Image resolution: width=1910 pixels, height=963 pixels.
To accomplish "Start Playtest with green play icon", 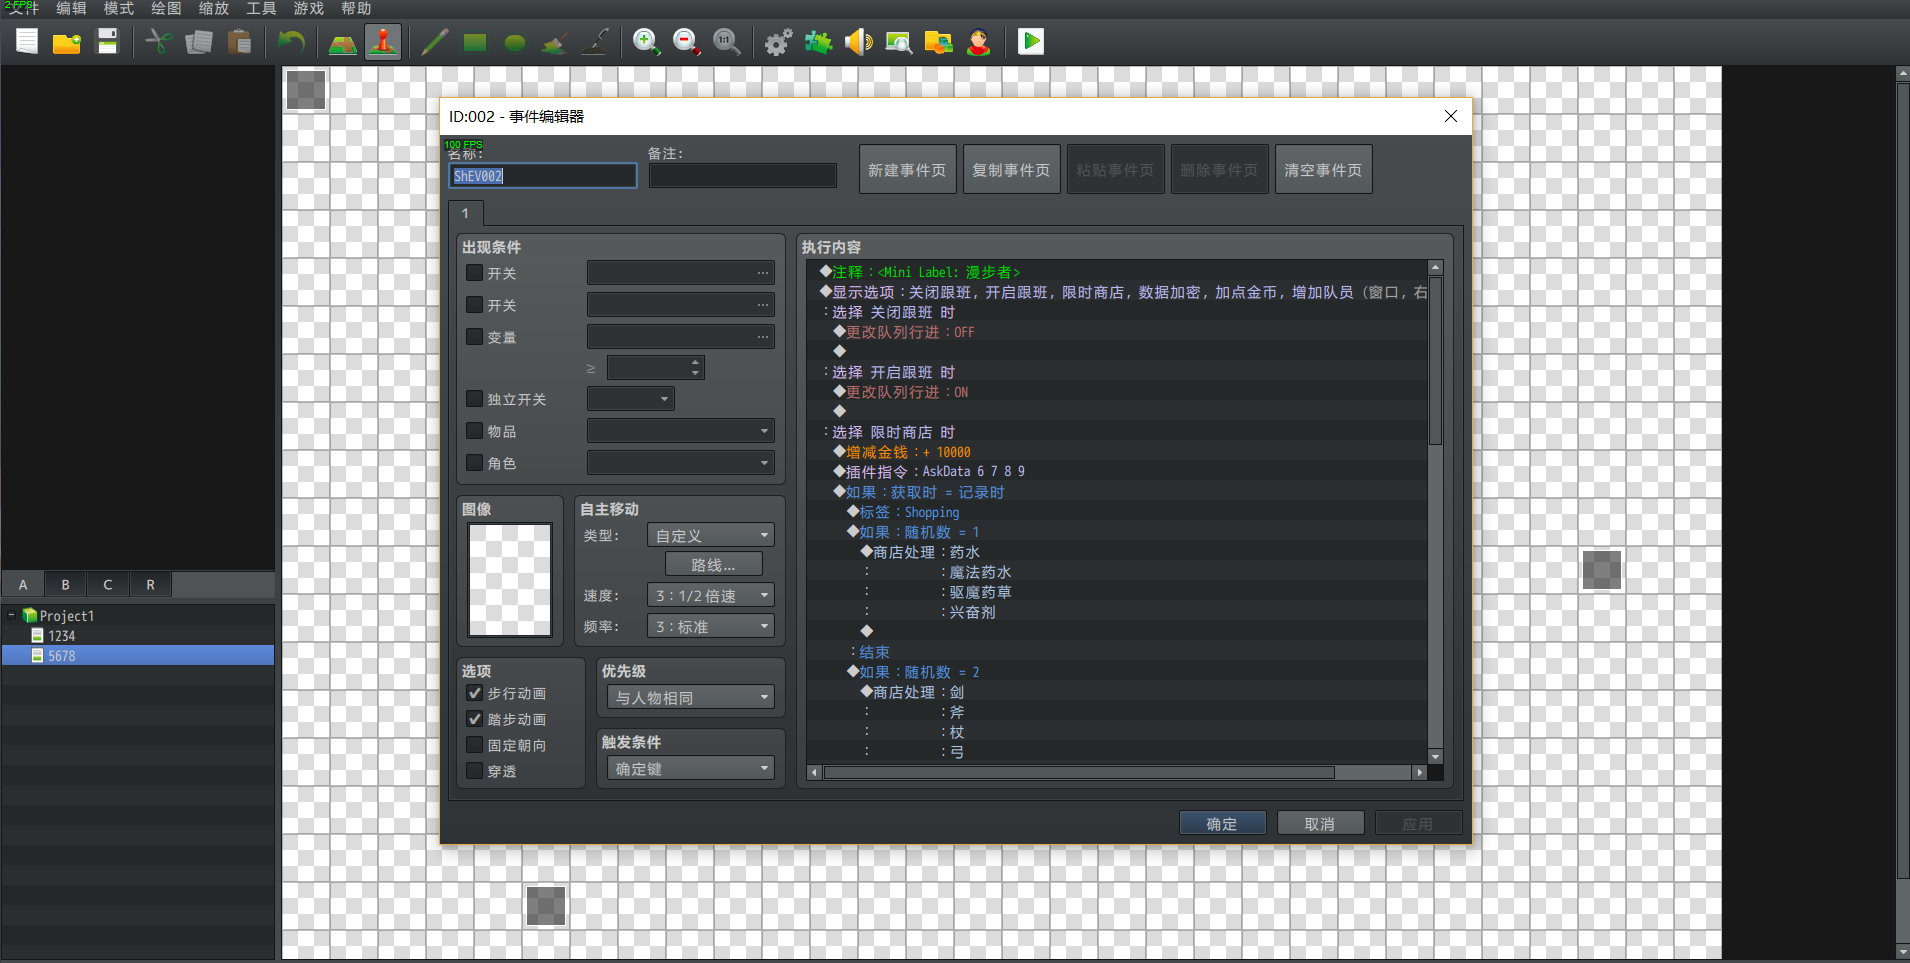I will coord(1031,42).
